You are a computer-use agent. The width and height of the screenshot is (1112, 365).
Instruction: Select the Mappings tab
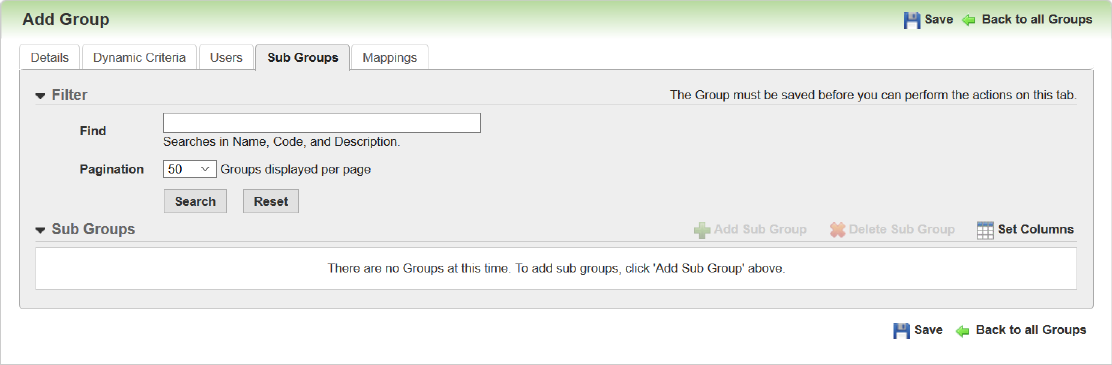tap(389, 58)
